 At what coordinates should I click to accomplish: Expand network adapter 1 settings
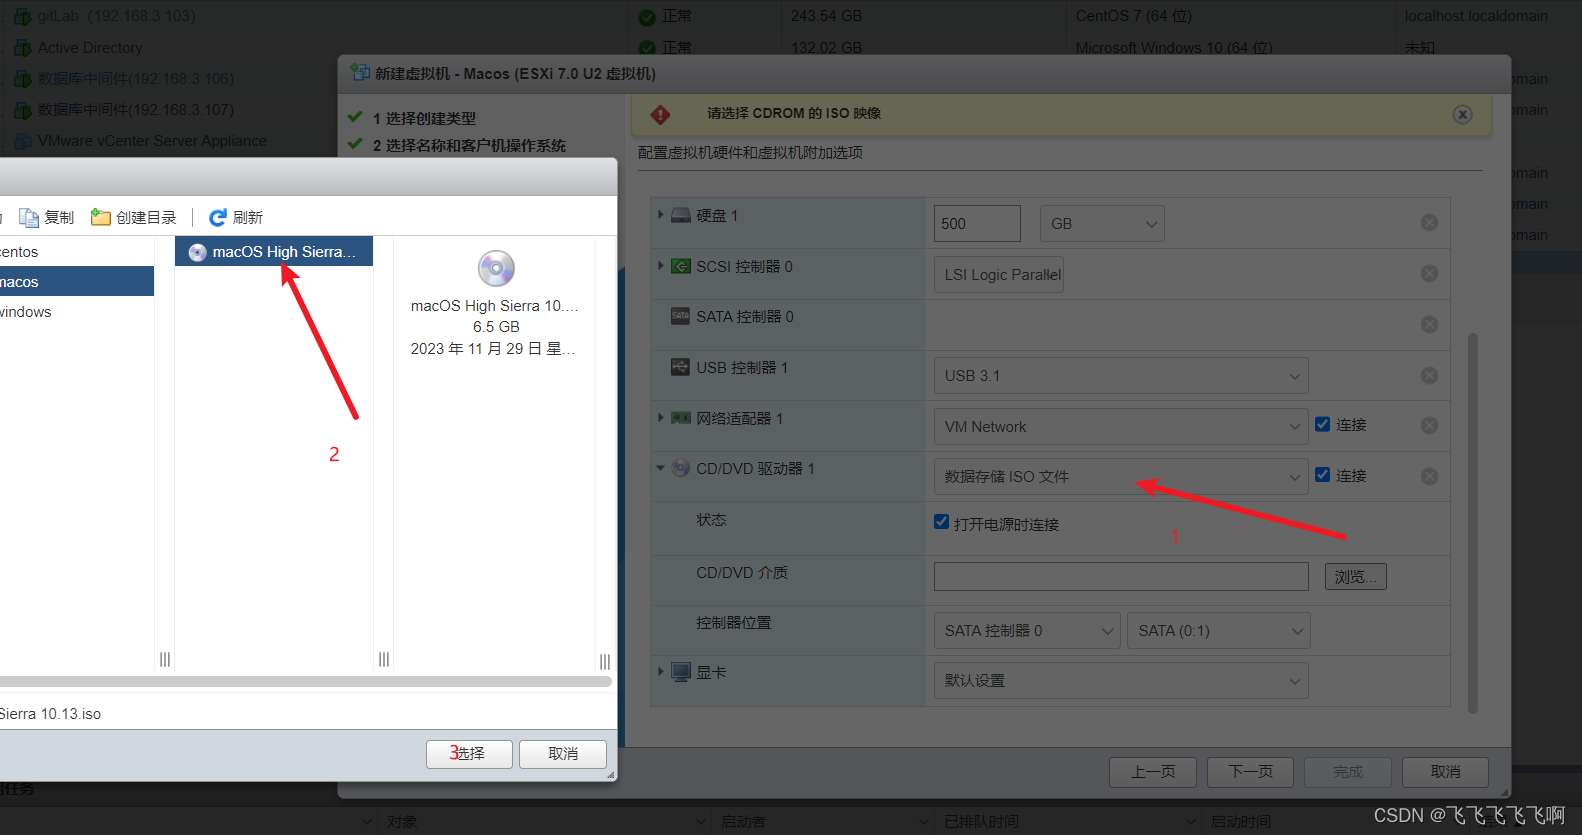(661, 418)
